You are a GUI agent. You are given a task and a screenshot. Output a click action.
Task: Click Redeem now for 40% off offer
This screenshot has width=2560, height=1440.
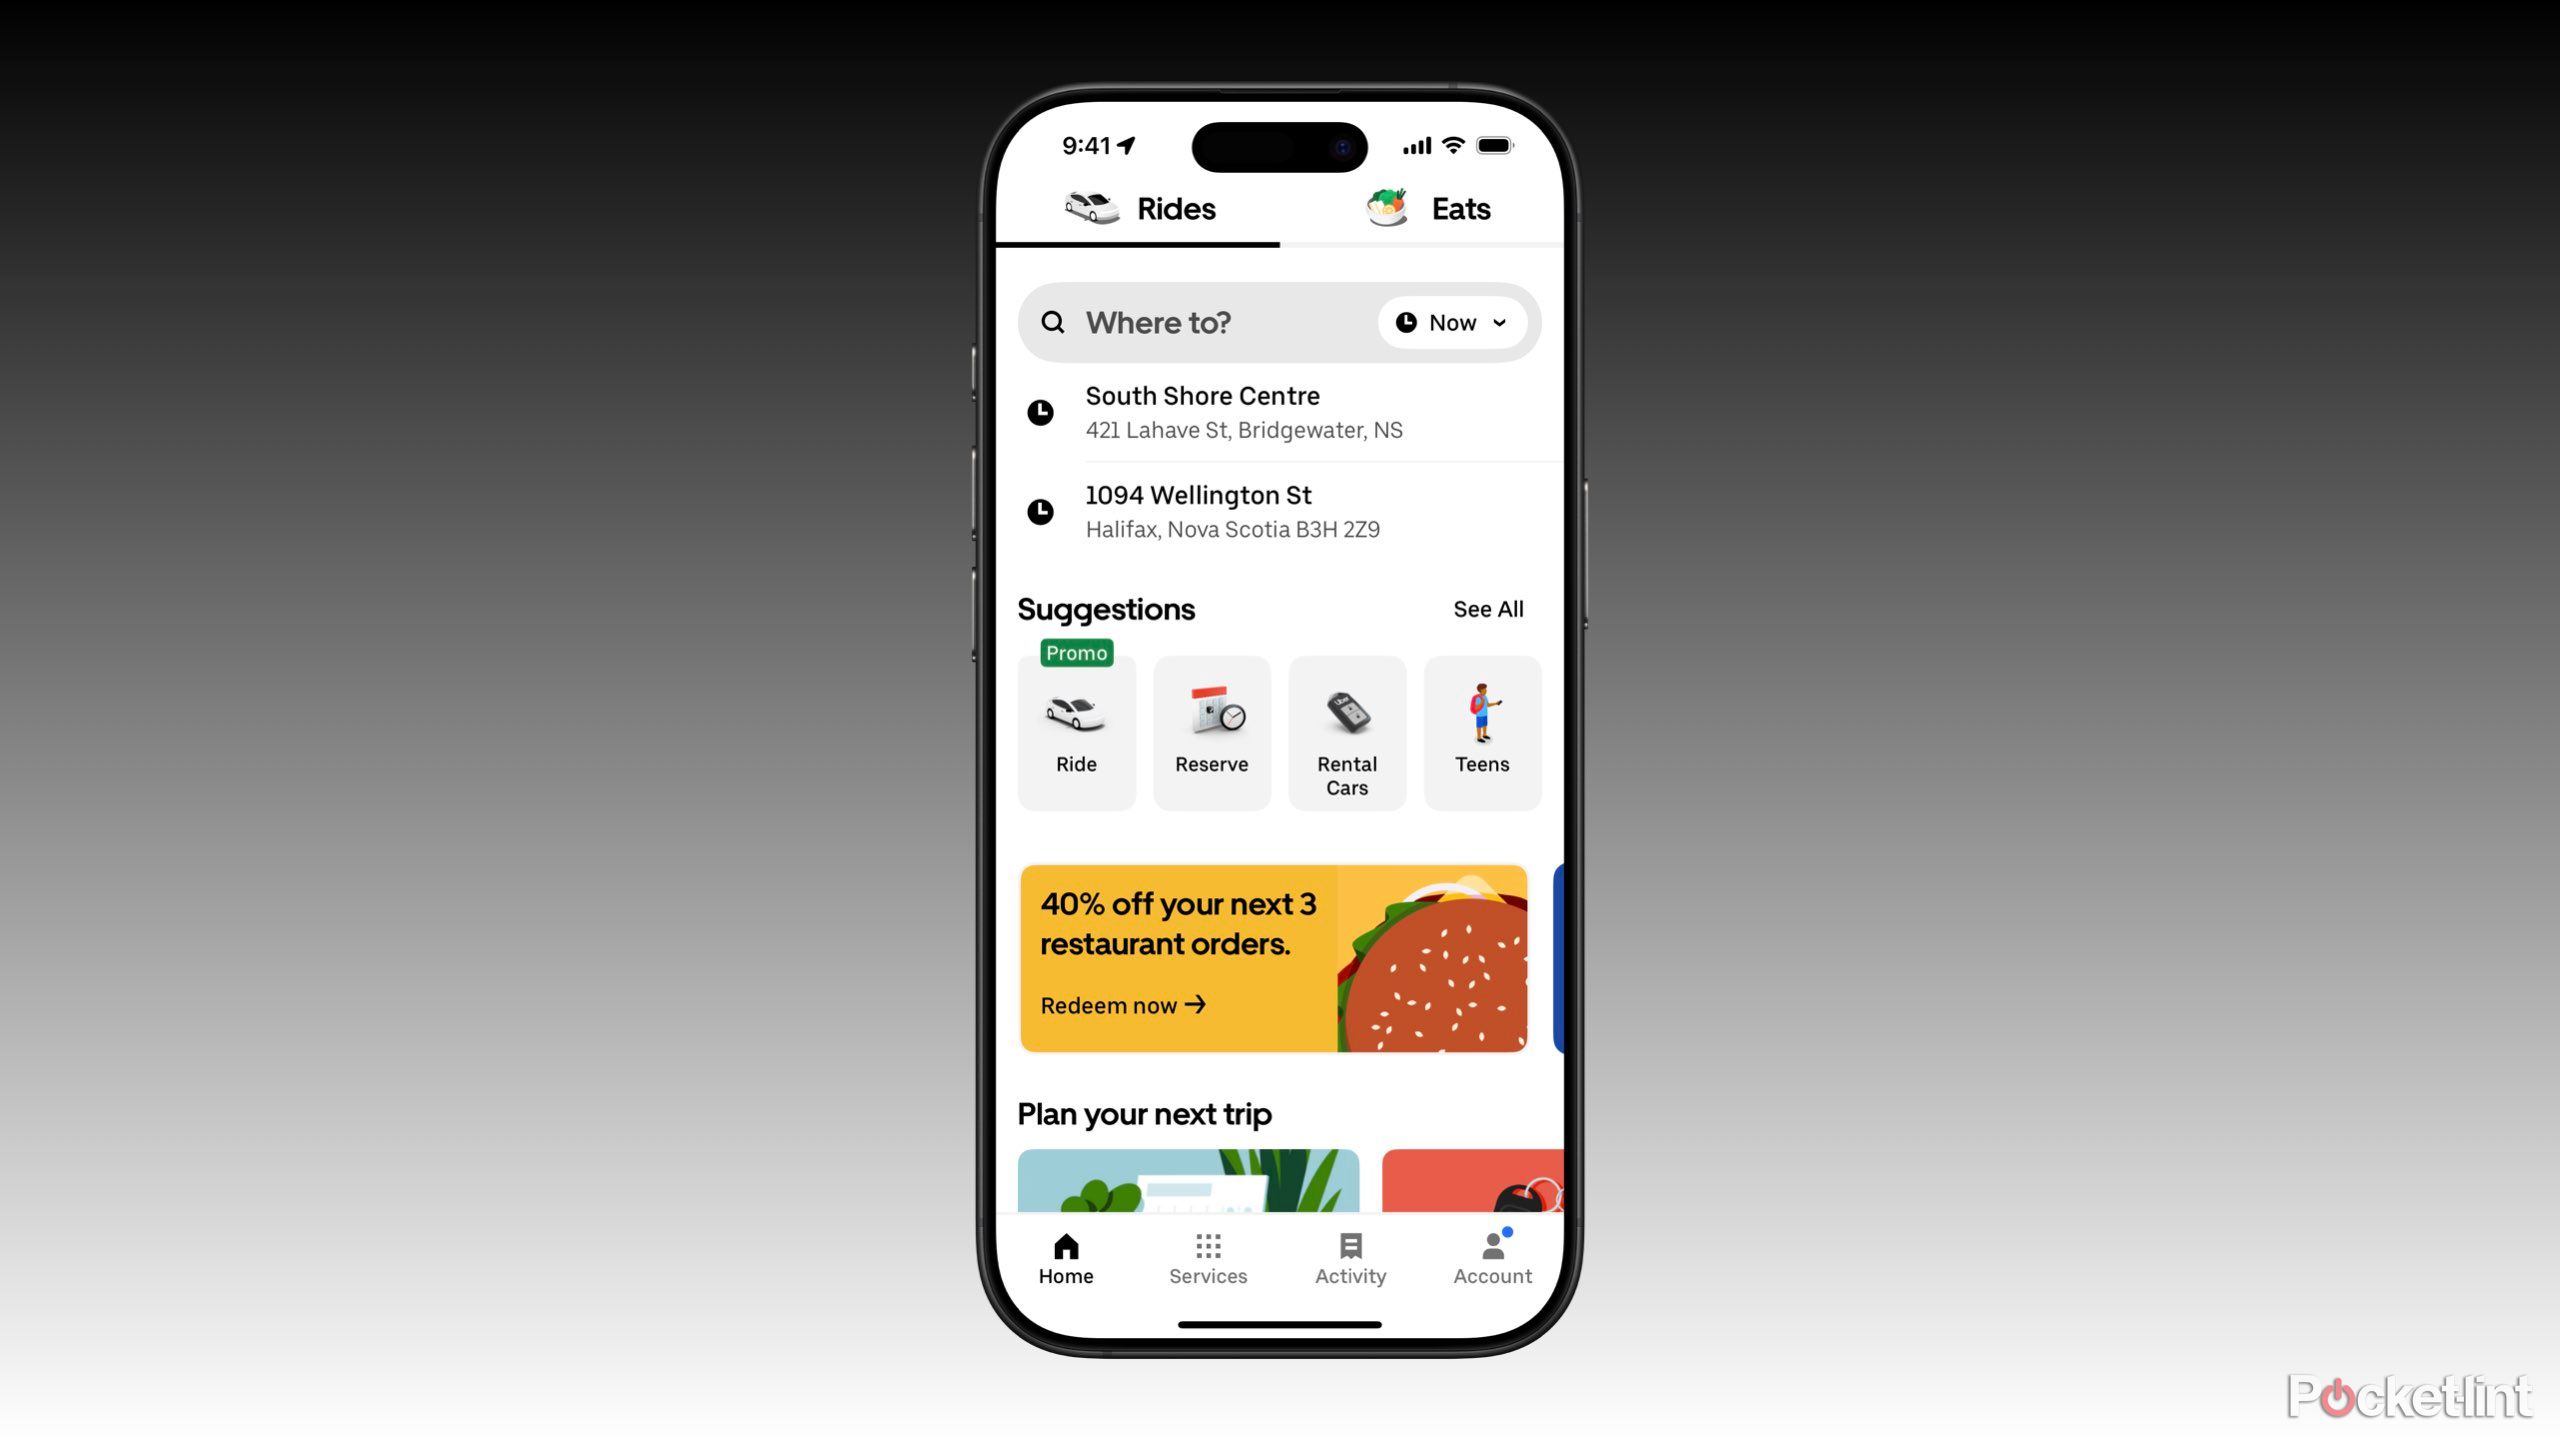point(1120,1004)
